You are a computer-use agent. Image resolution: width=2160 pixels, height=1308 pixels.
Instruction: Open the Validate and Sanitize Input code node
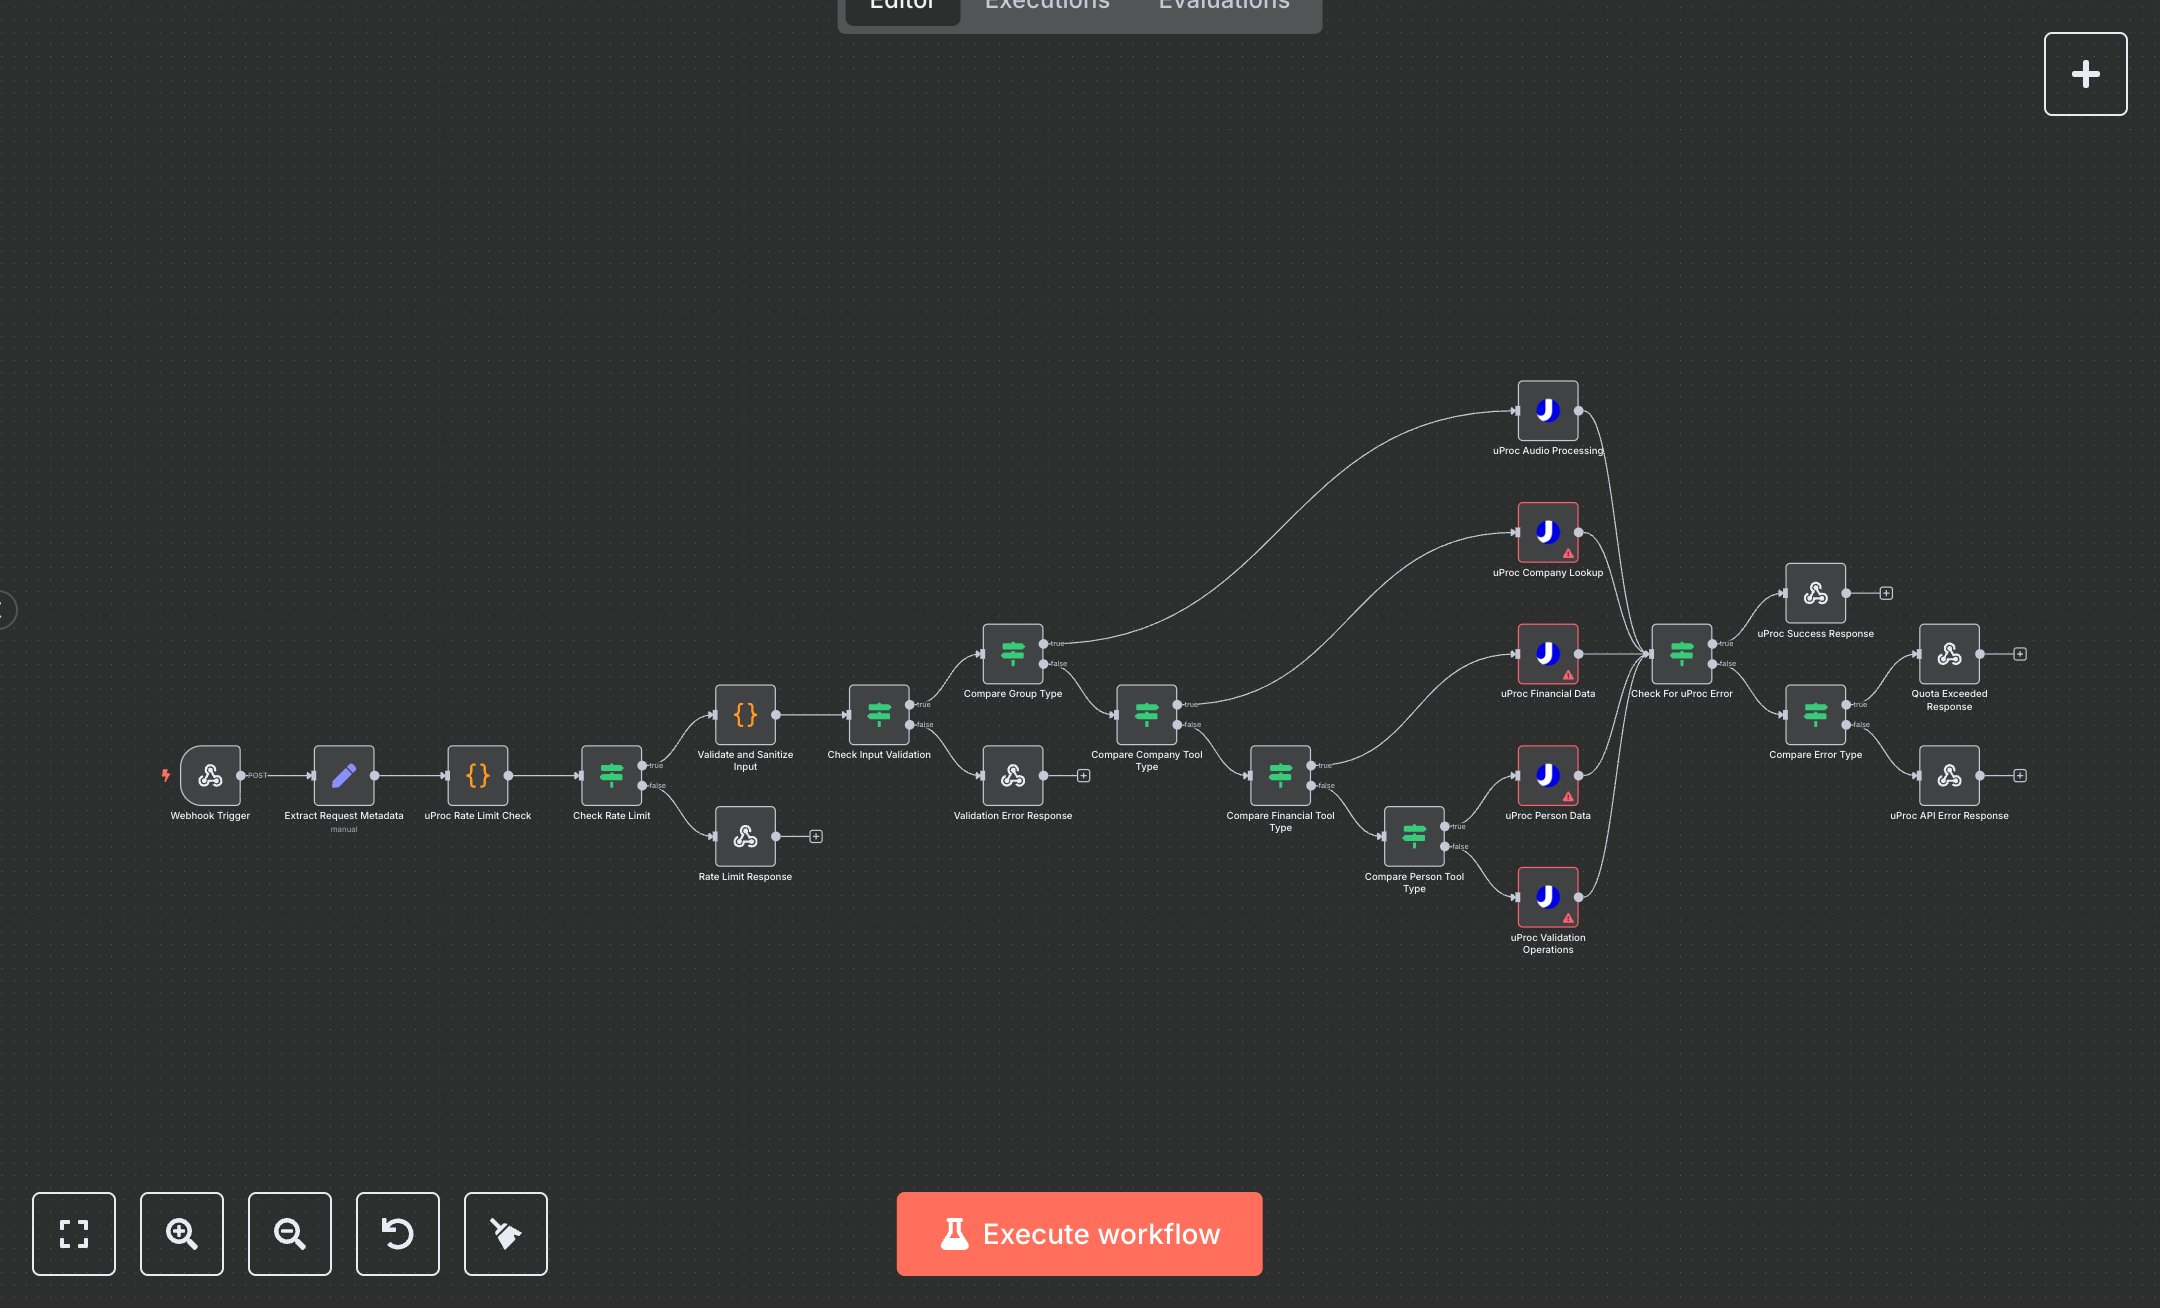pos(744,716)
